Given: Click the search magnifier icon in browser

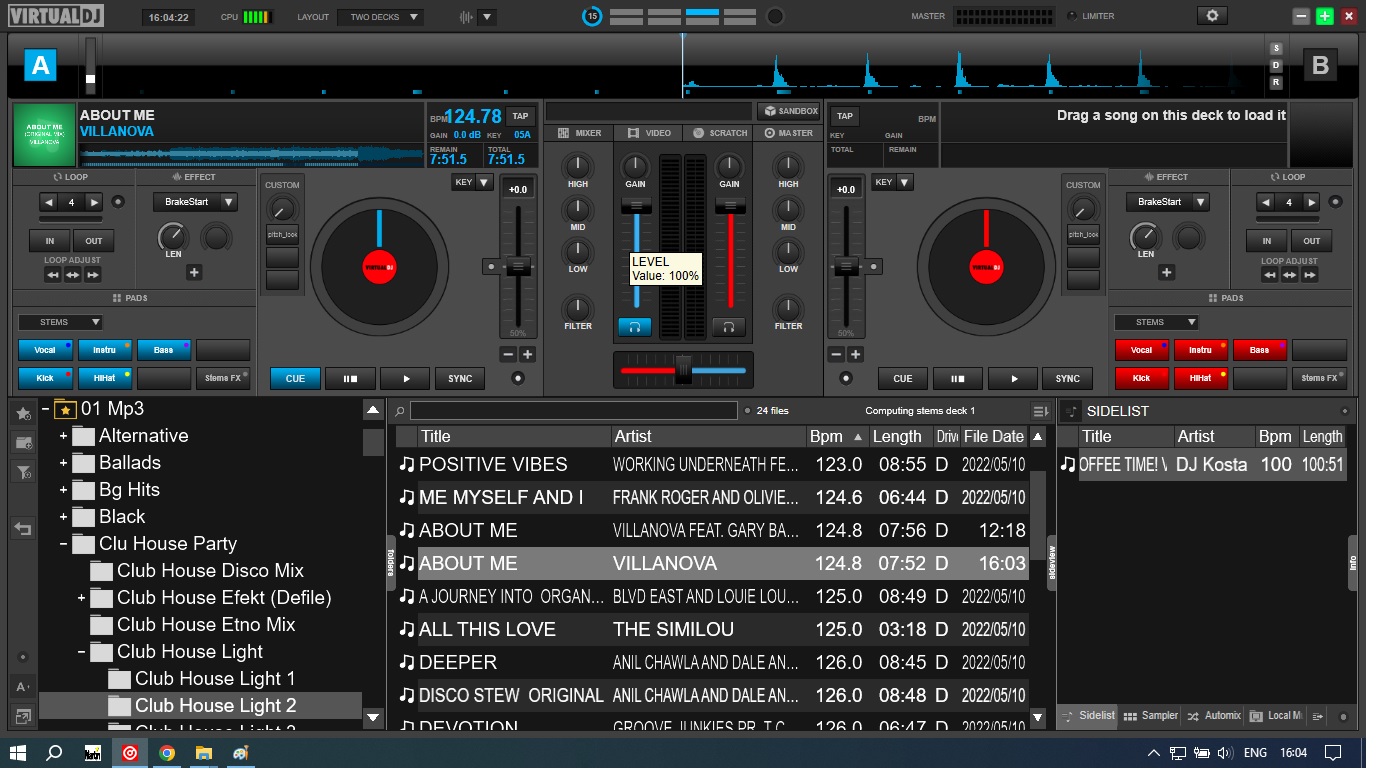Looking at the screenshot, I should tap(400, 411).
